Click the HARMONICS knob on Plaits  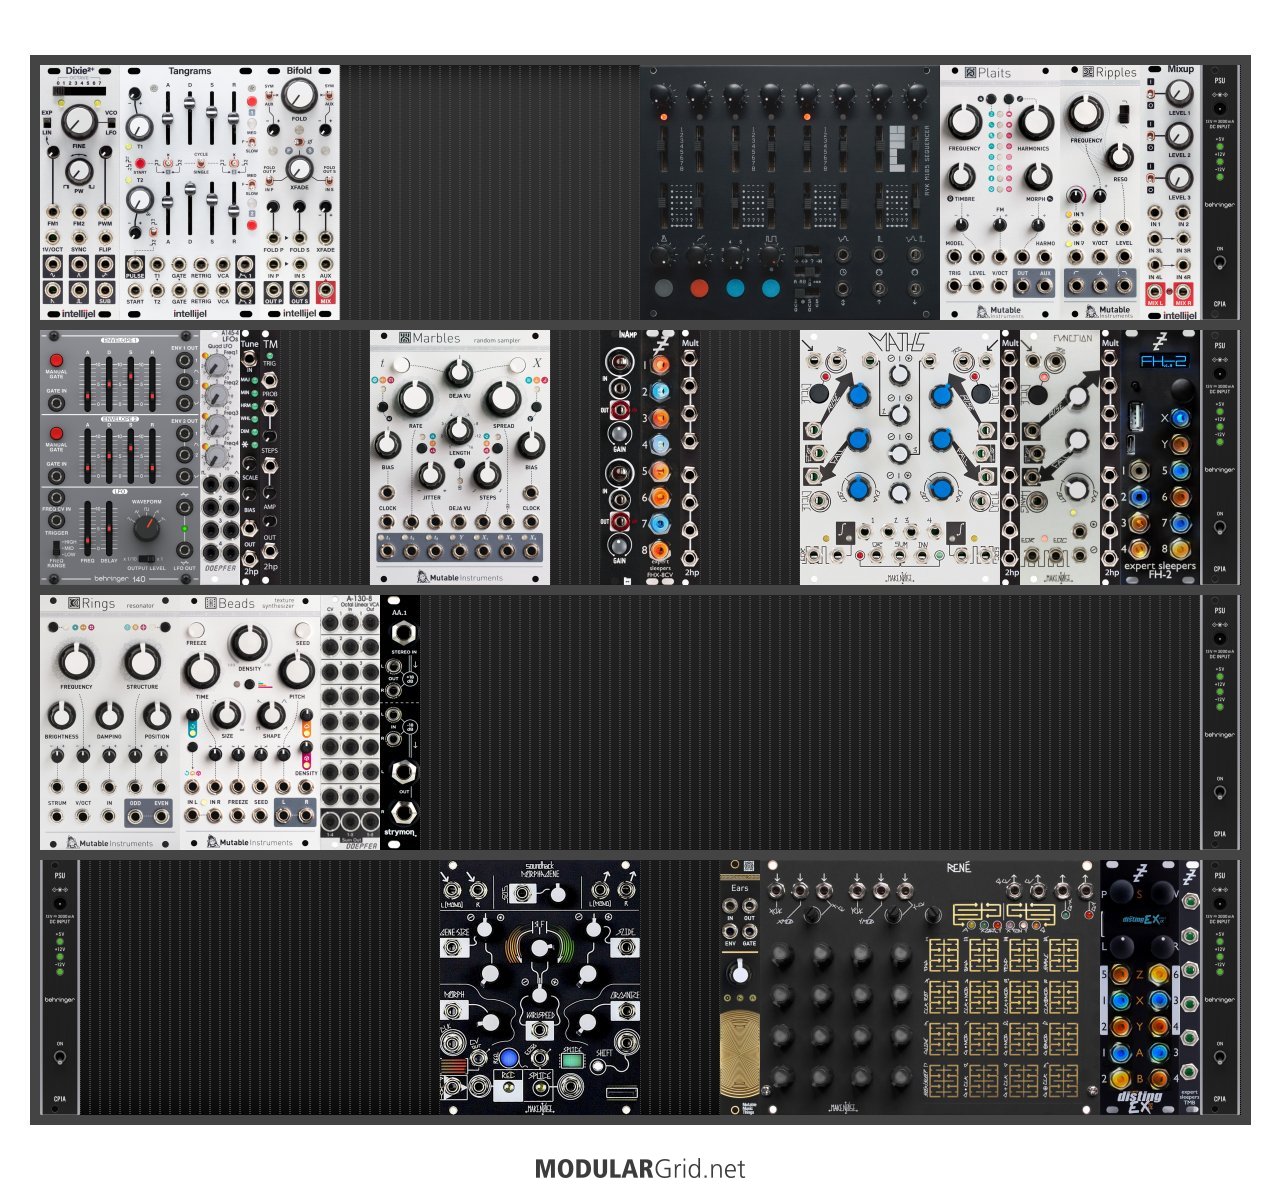1034,122
